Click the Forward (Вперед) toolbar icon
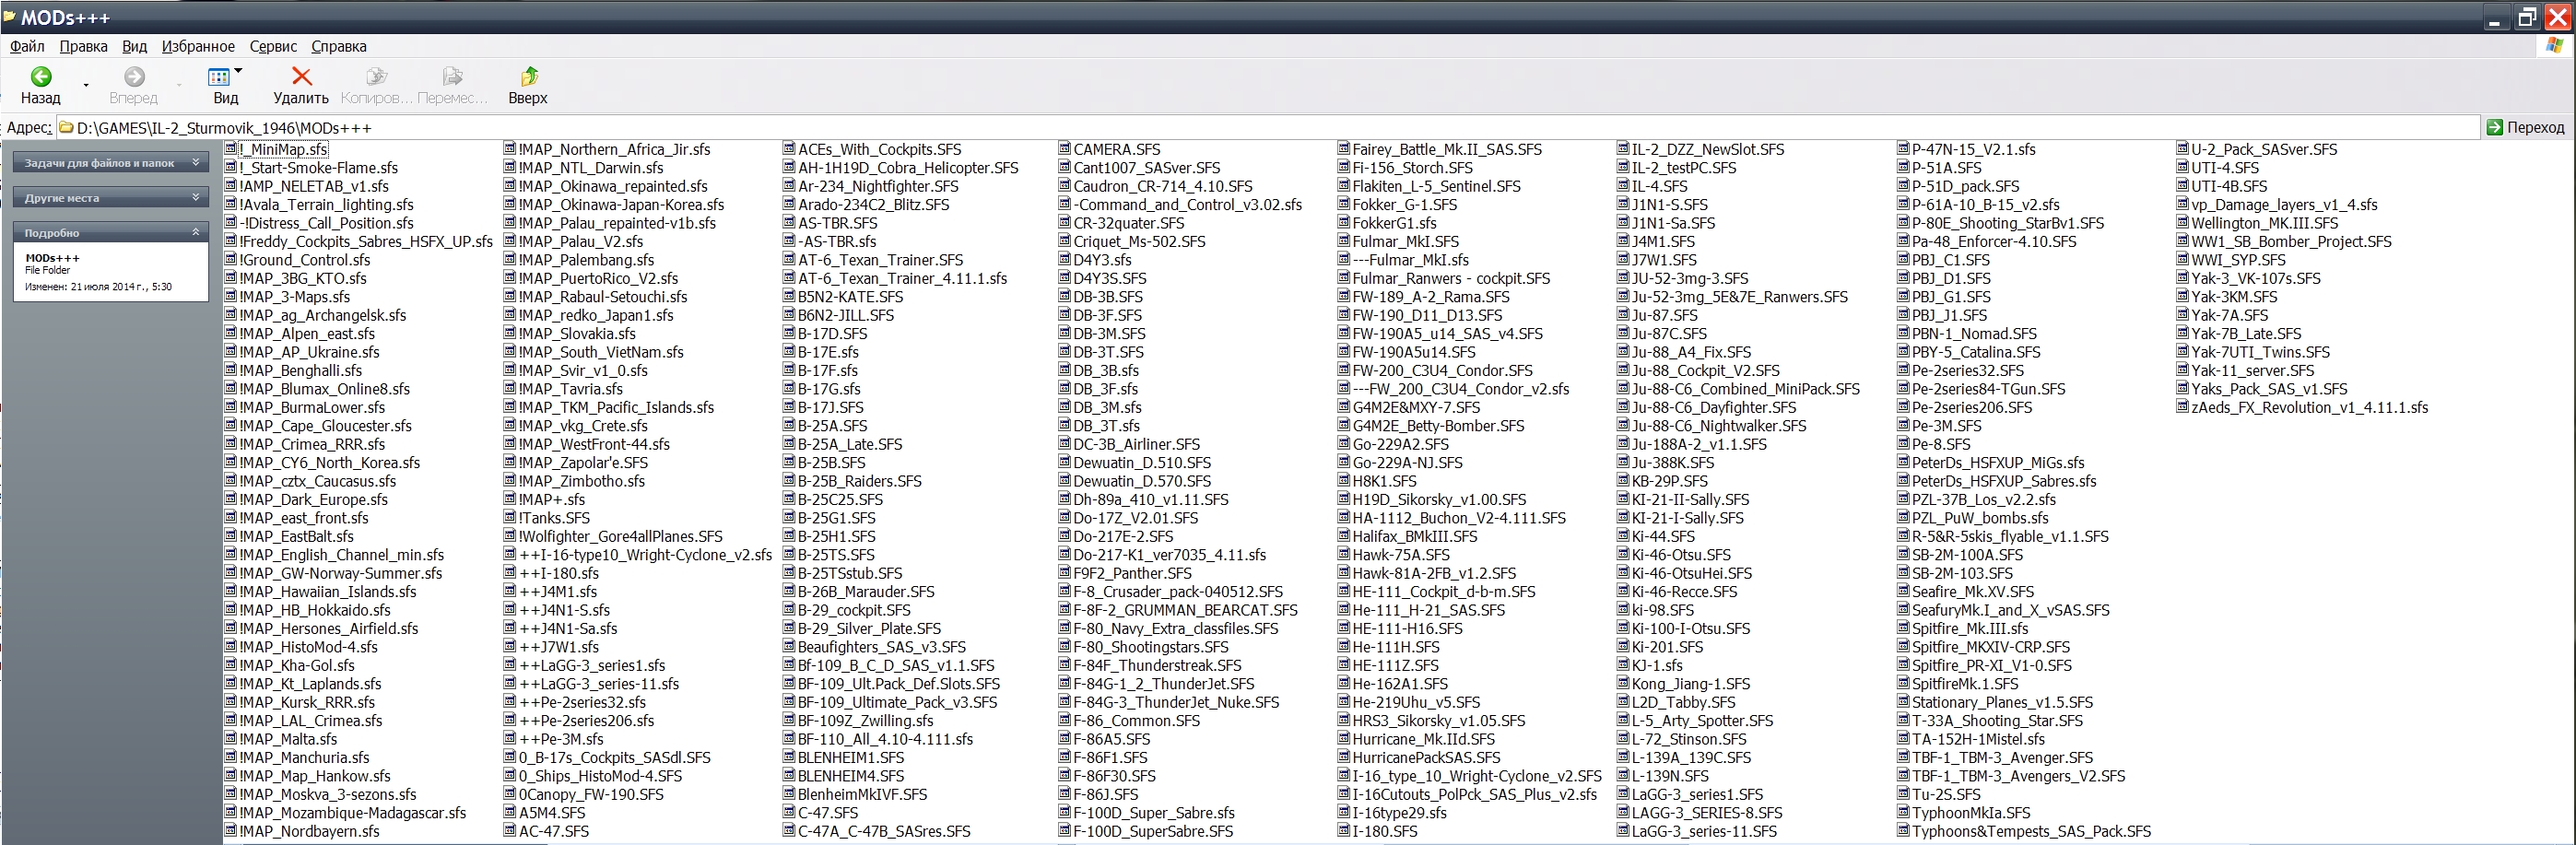Viewport: 2576px width, 845px height. tap(134, 76)
